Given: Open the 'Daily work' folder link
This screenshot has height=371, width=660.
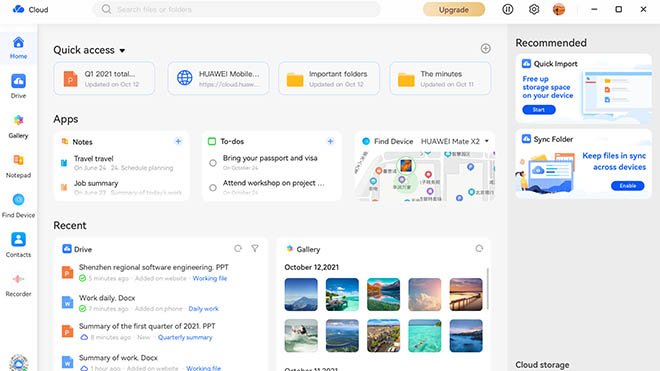Looking at the screenshot, I should (x=203, y=309).
